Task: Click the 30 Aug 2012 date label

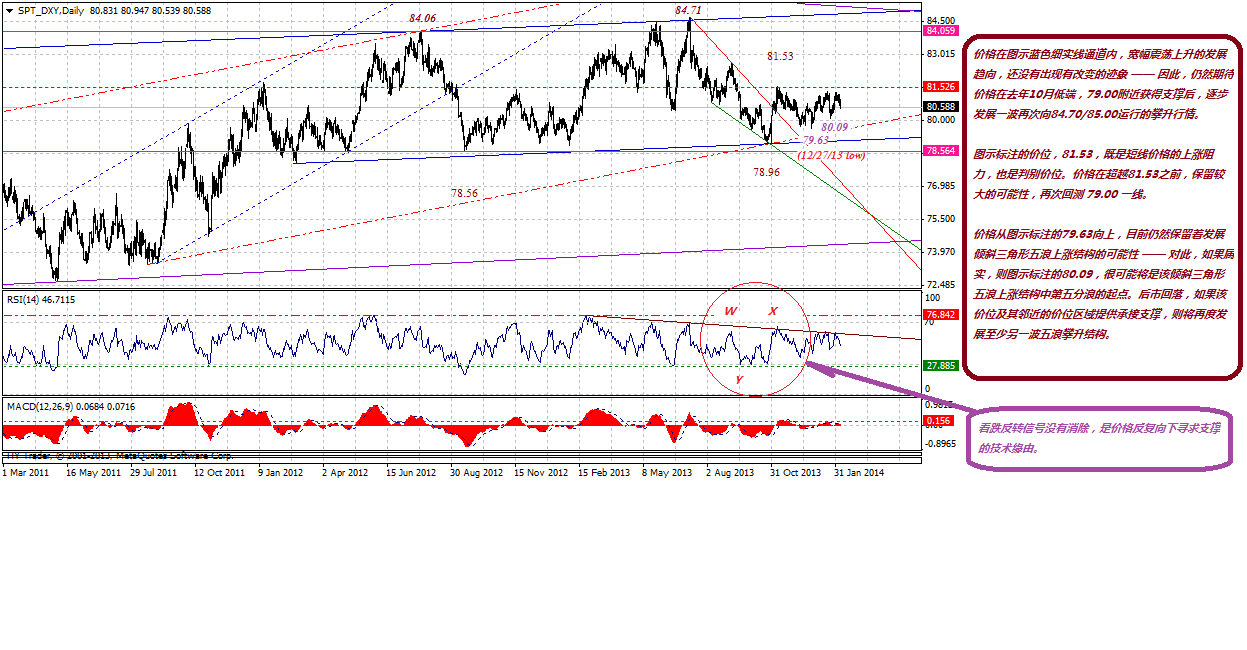Action: pos(477,472)
